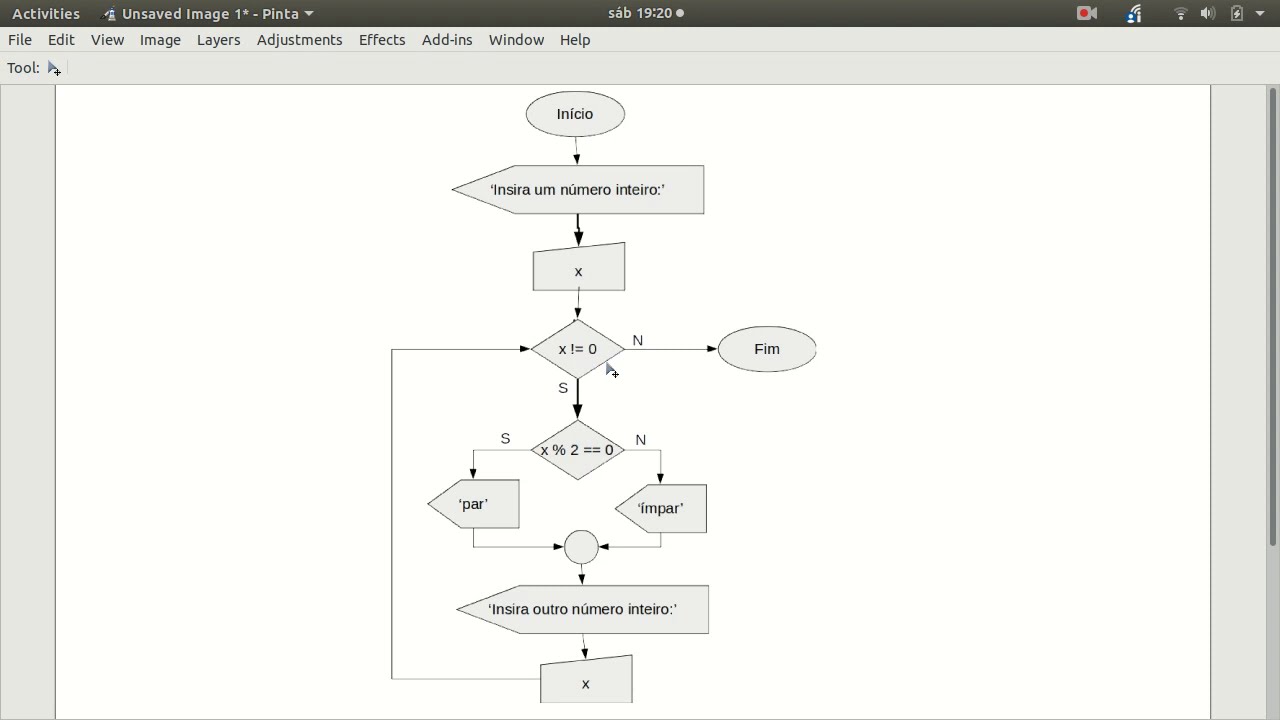1280x720 pixels.
Task: Click the screen recording indicator icon
Action: tap(1087, 14)
